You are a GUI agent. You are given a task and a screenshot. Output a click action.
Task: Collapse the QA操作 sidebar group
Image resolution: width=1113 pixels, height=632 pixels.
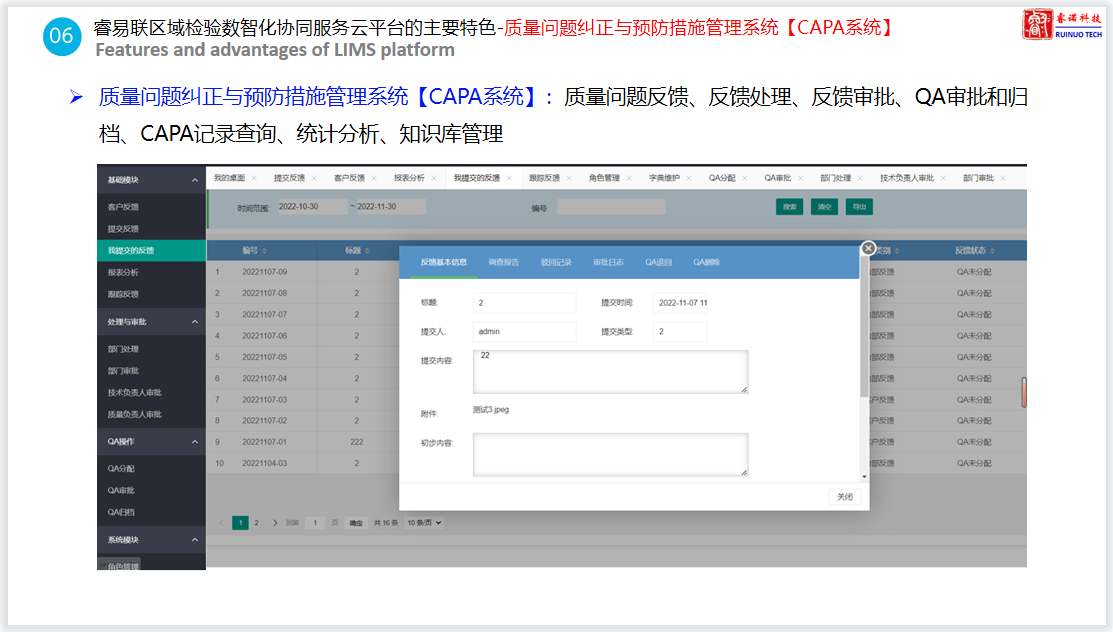pos(194,441)
